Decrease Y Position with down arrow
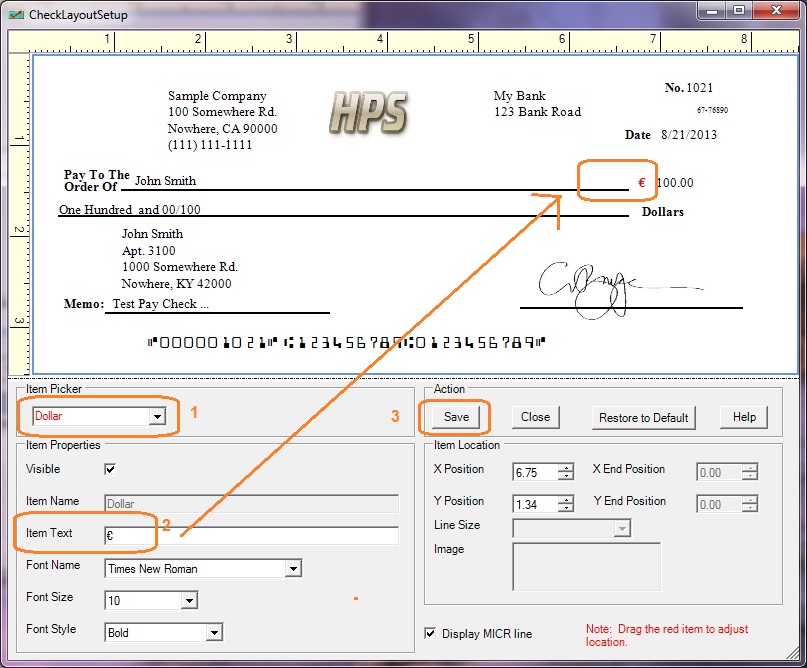This screenshot has width=807, height=668. point(566,509)
